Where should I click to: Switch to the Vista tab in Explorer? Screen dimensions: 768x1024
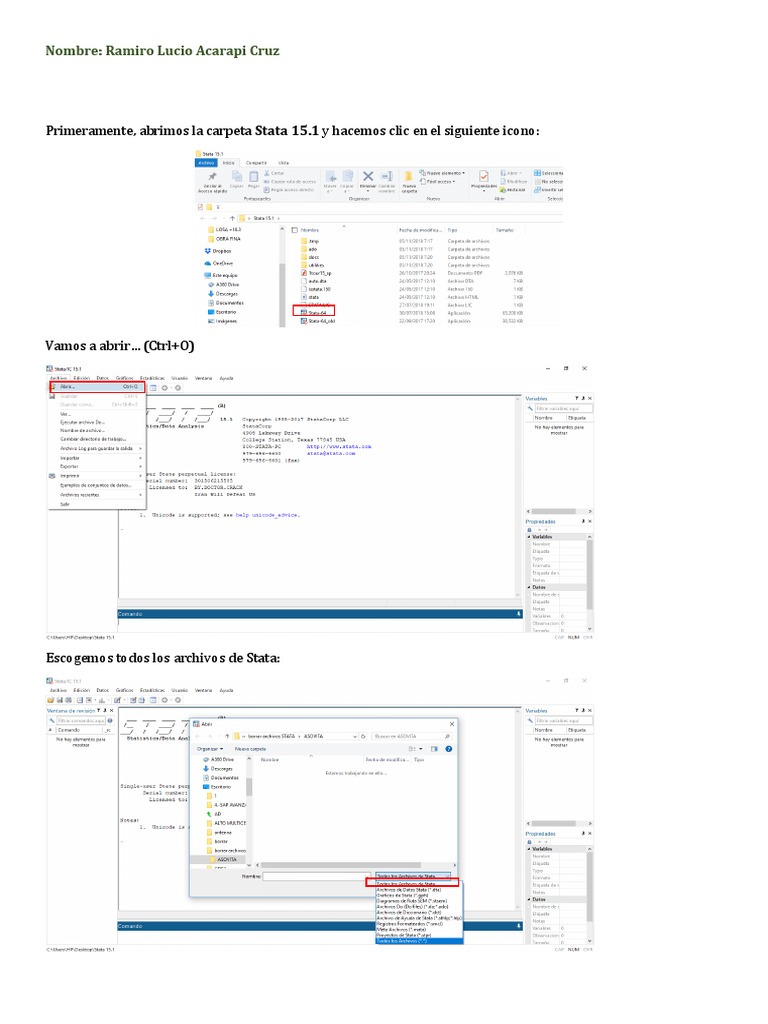[x=283, y=163]
